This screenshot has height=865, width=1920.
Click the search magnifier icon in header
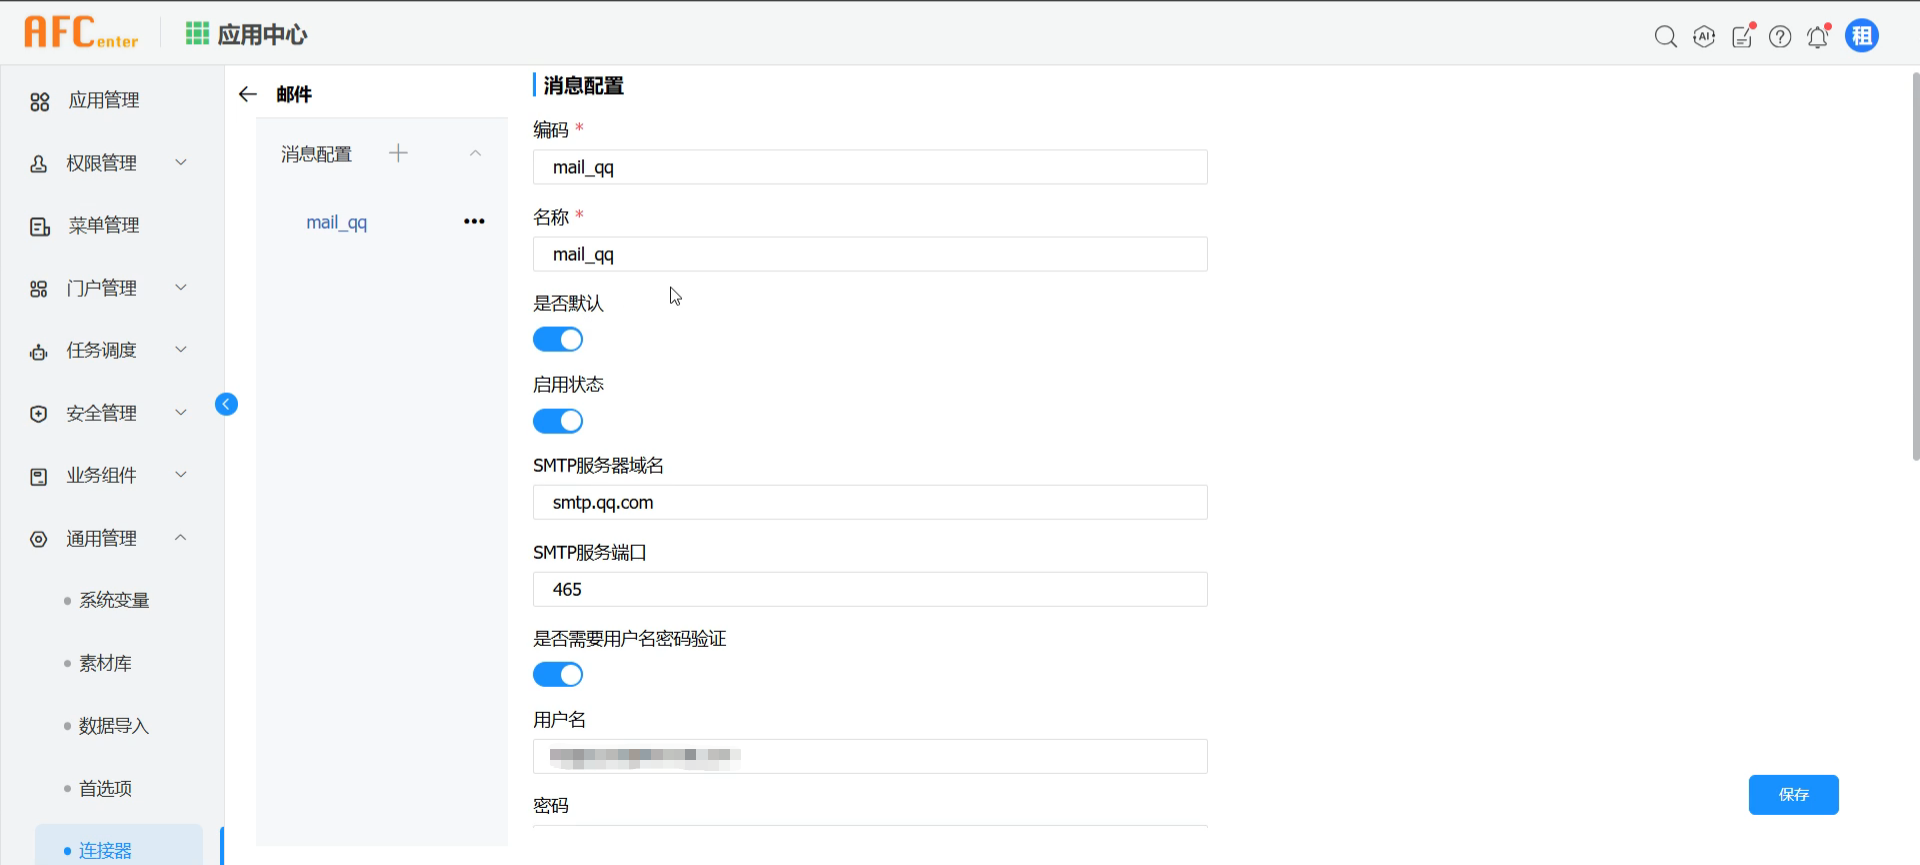[1665, 37]
